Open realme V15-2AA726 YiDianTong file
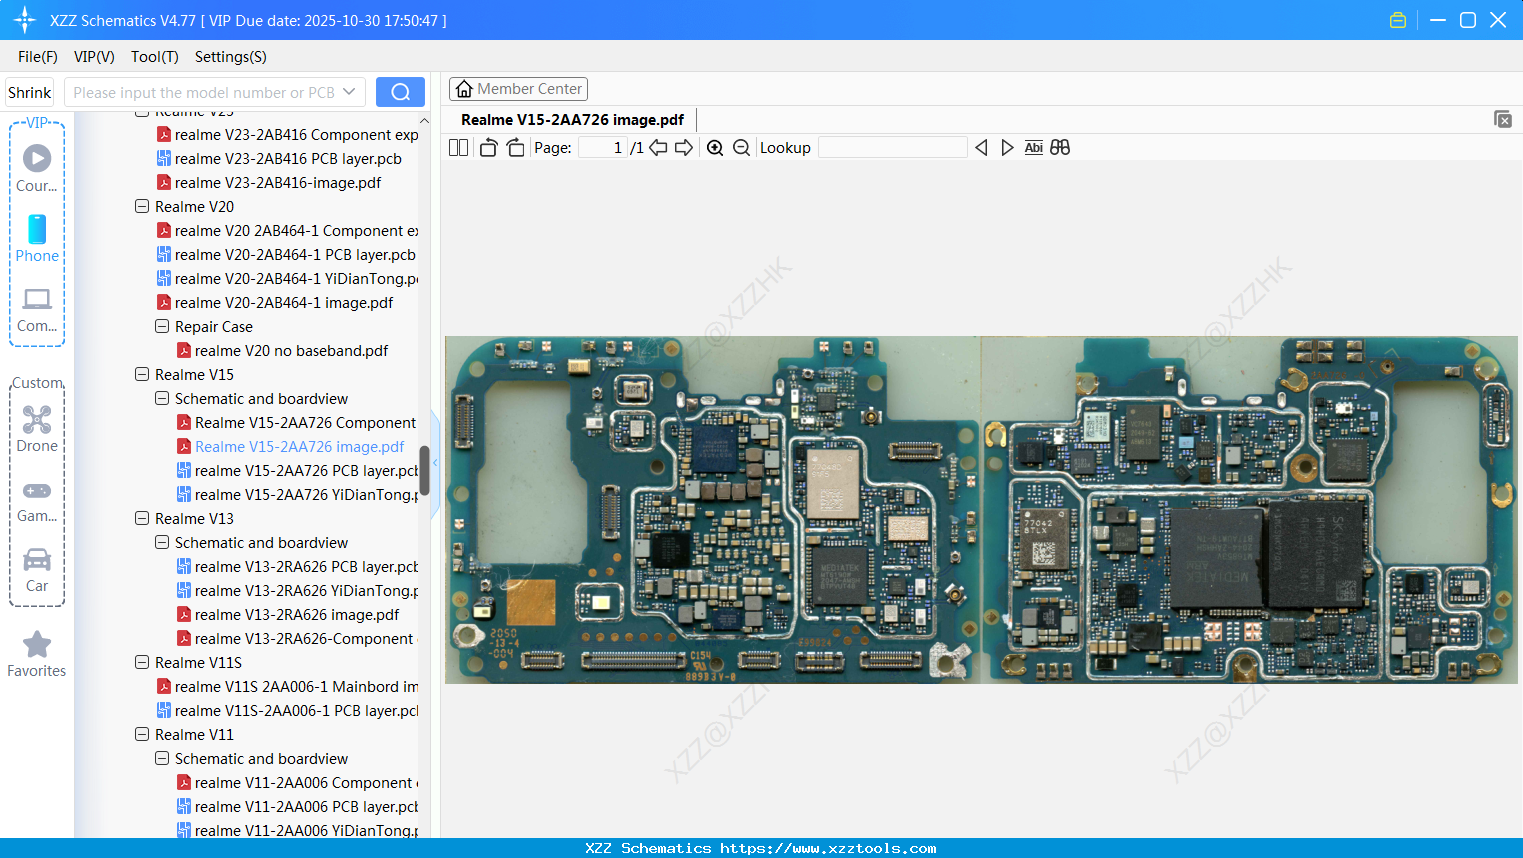 [306, 494]
